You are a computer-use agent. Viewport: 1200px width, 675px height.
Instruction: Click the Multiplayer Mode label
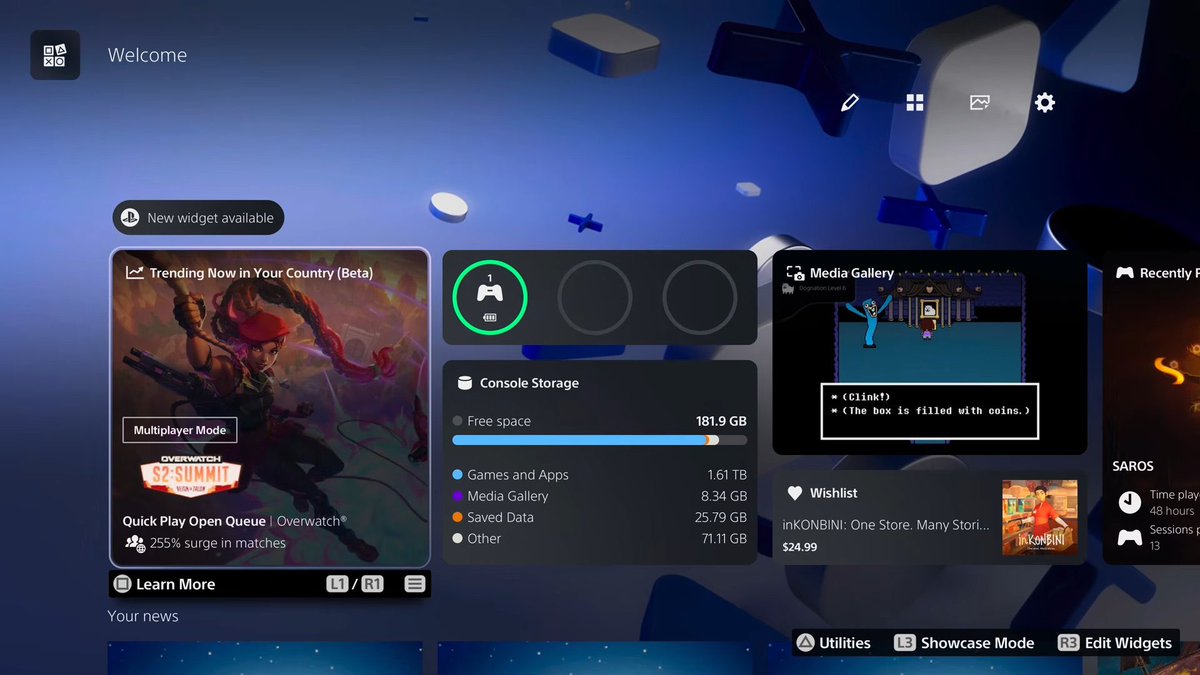click(x=179, y=430)
